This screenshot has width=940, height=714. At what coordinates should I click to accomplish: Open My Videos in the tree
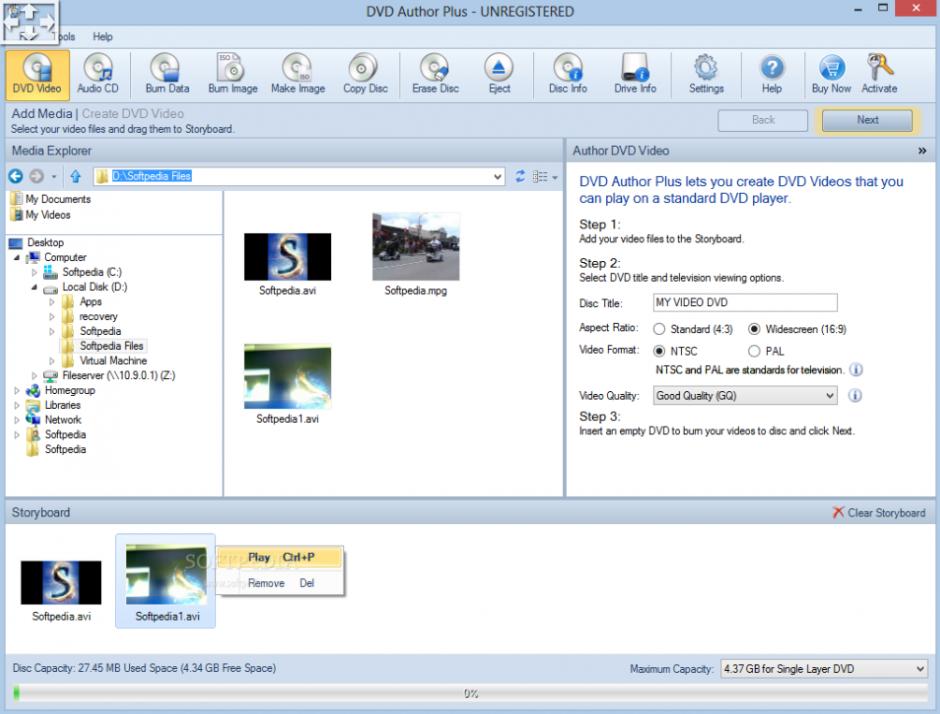pyautogui.click(x=48, y=215)
